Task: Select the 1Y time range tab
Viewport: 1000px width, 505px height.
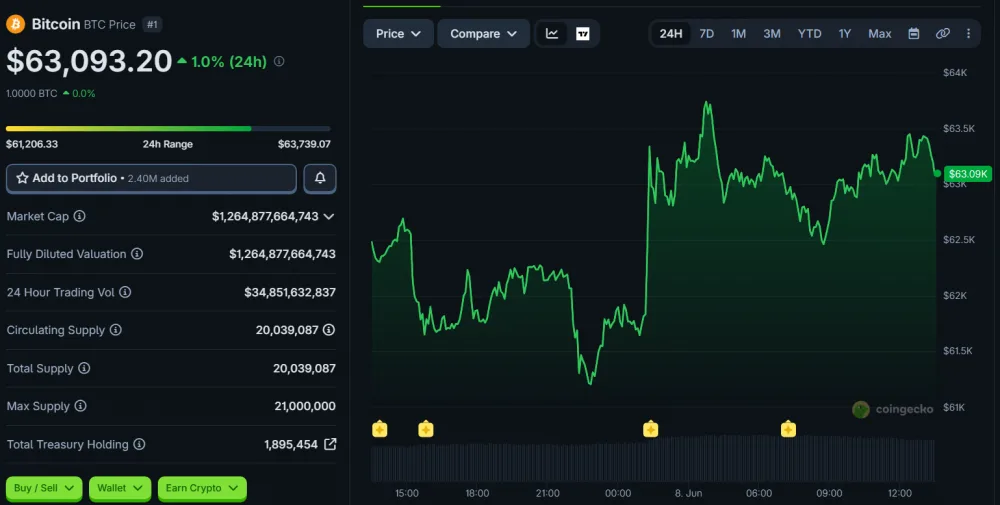Action: [x=844, y=34]
